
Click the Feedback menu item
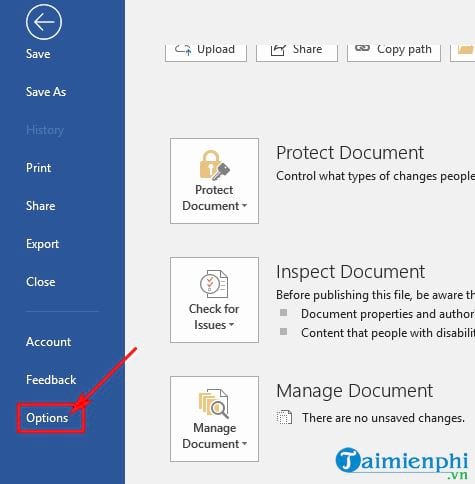click(x=51, y=380)
